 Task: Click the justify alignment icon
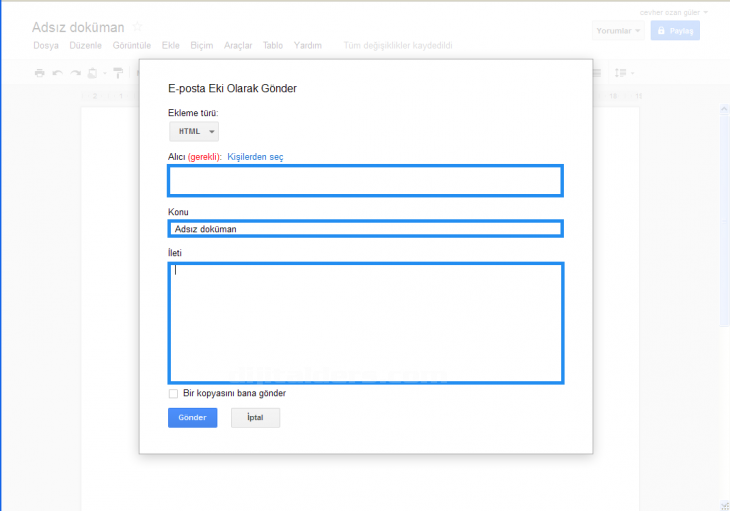597,73
